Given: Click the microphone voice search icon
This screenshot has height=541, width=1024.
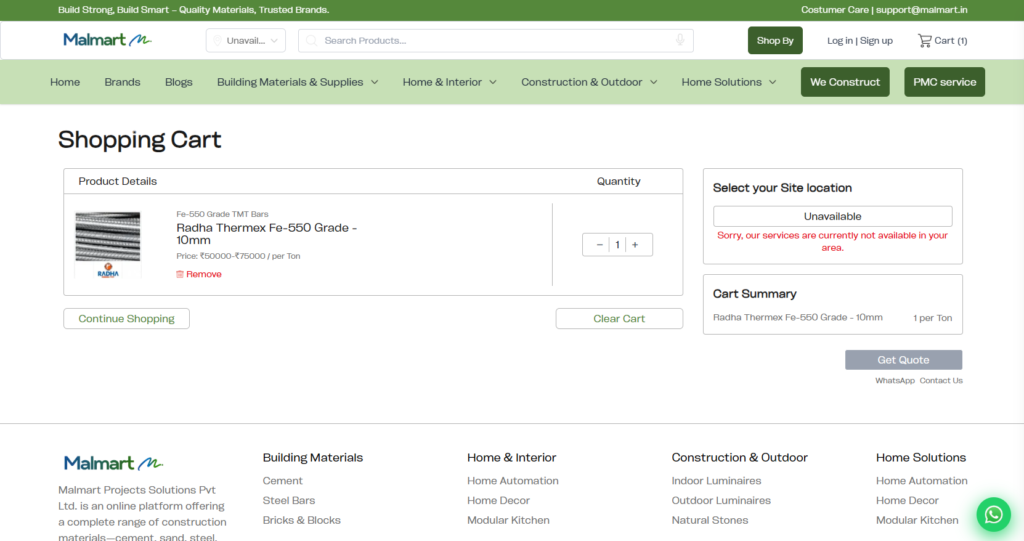Looking at the screenshot, I should coord(680,41).
